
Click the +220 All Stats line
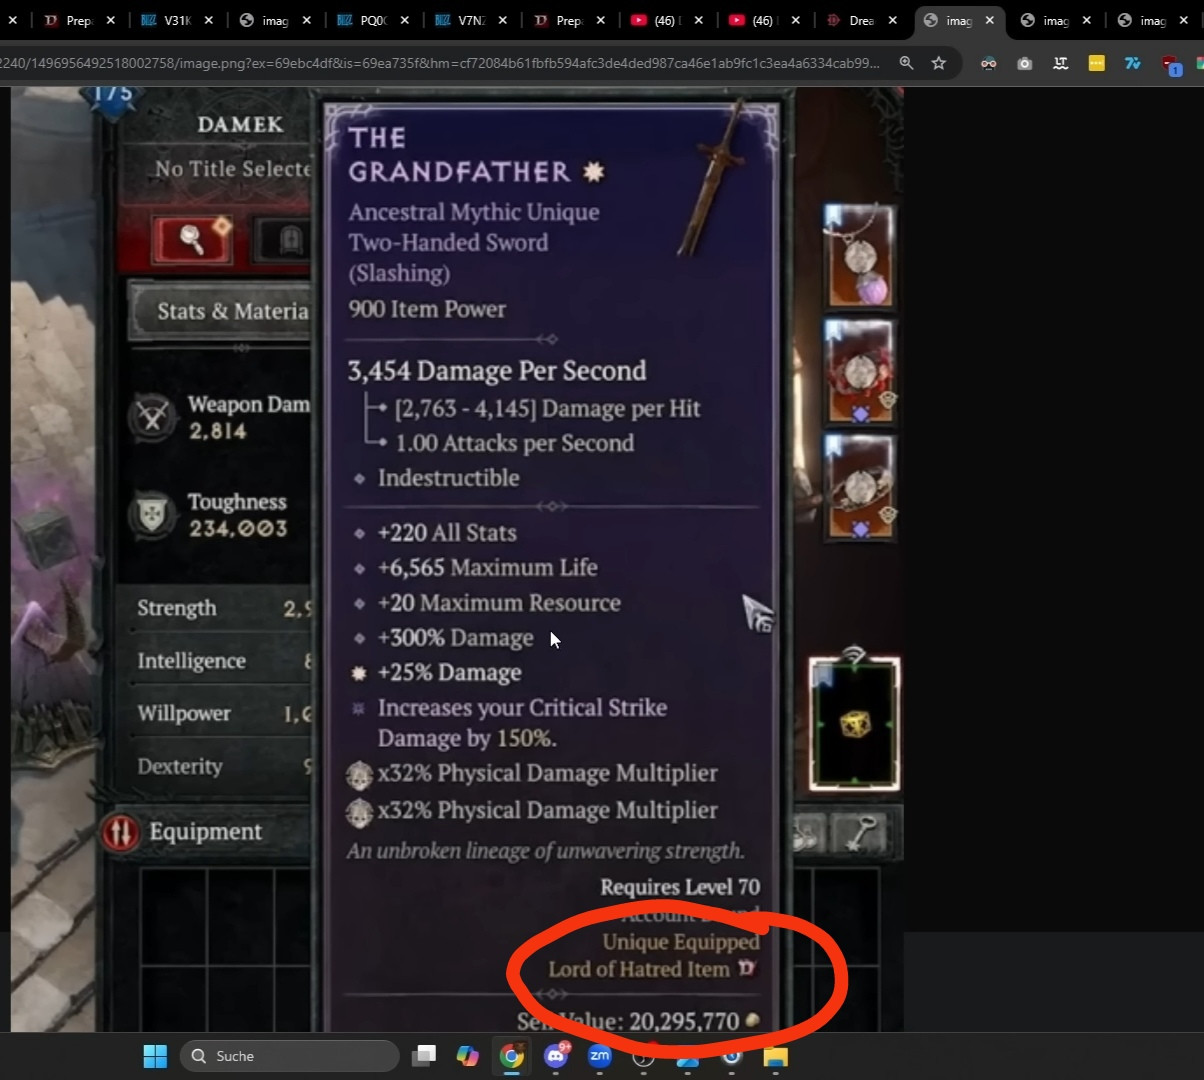click(446, 533)
